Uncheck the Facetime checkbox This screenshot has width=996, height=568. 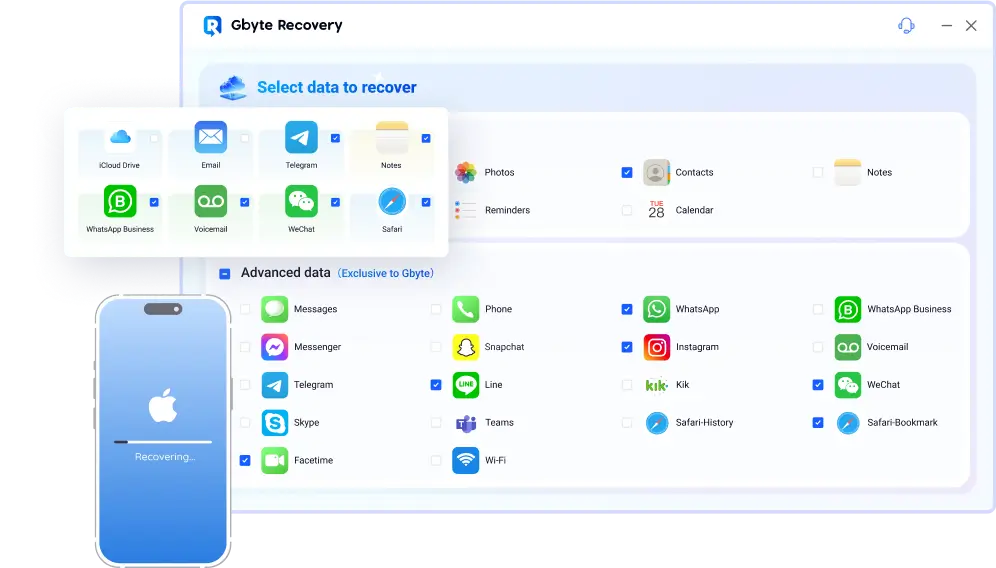(245, 460)
